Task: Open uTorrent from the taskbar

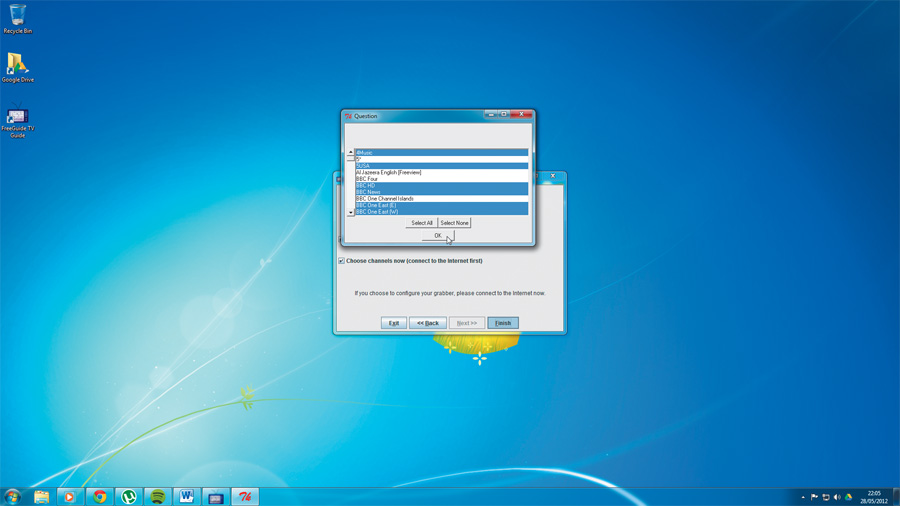Action: coord(129,496)
